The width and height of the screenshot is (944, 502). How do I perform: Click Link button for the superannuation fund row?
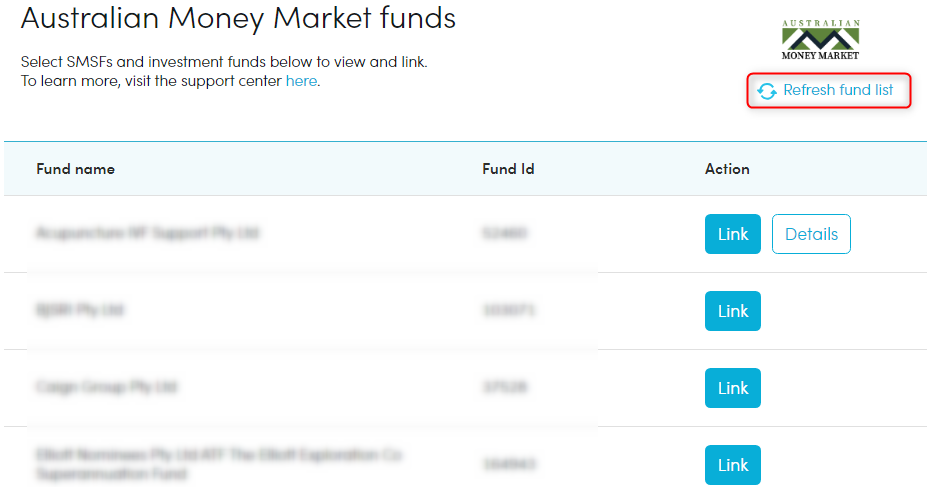(x=733, y=465)
